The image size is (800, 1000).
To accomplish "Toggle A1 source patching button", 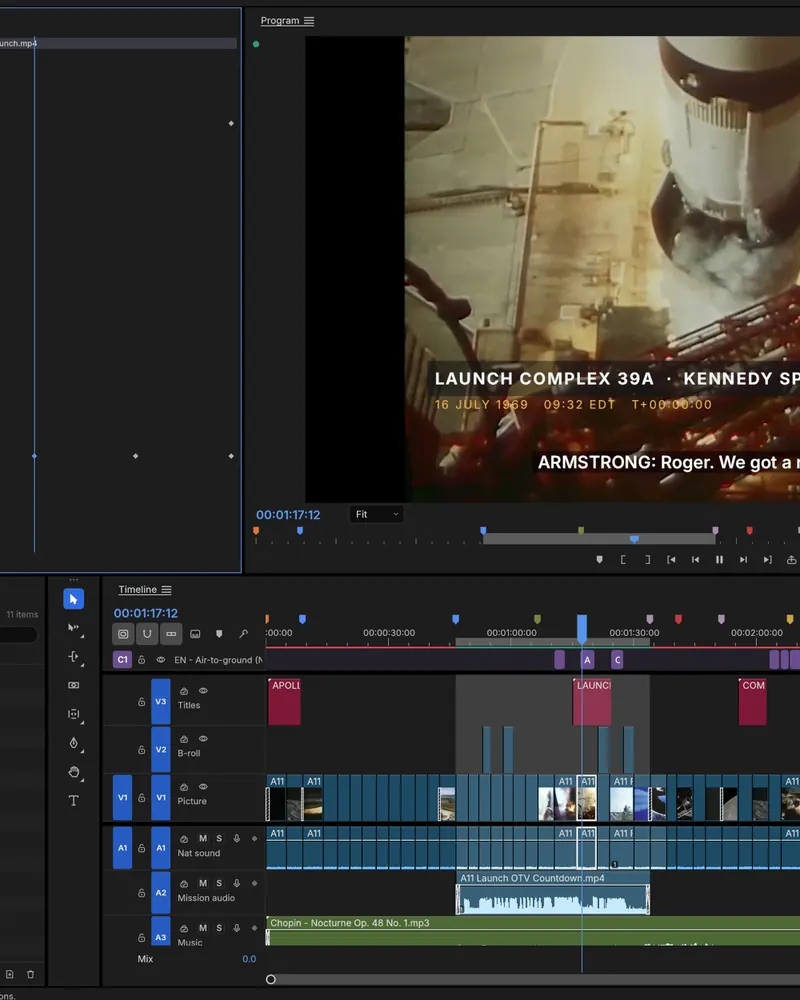I will (x=122, y=848).
